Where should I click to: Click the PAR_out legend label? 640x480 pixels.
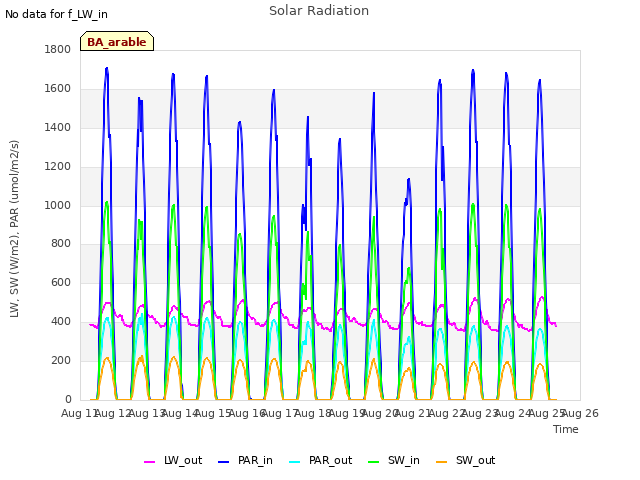click(330, 461)
